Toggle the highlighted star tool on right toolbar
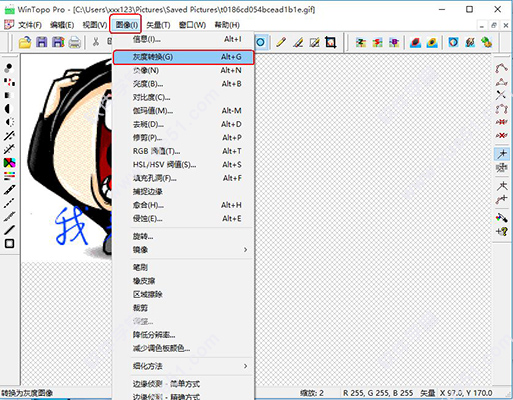 (x=501, y=154)
